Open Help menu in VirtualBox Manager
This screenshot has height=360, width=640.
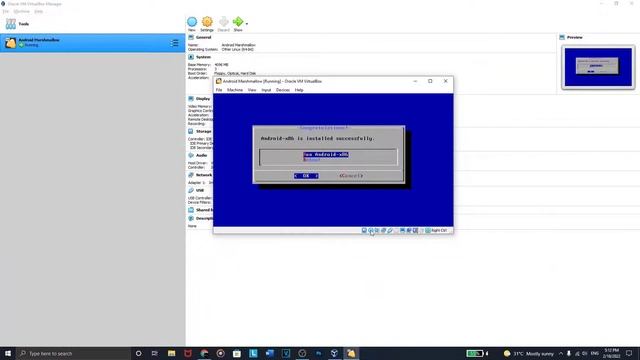click(x=38, y=11)
